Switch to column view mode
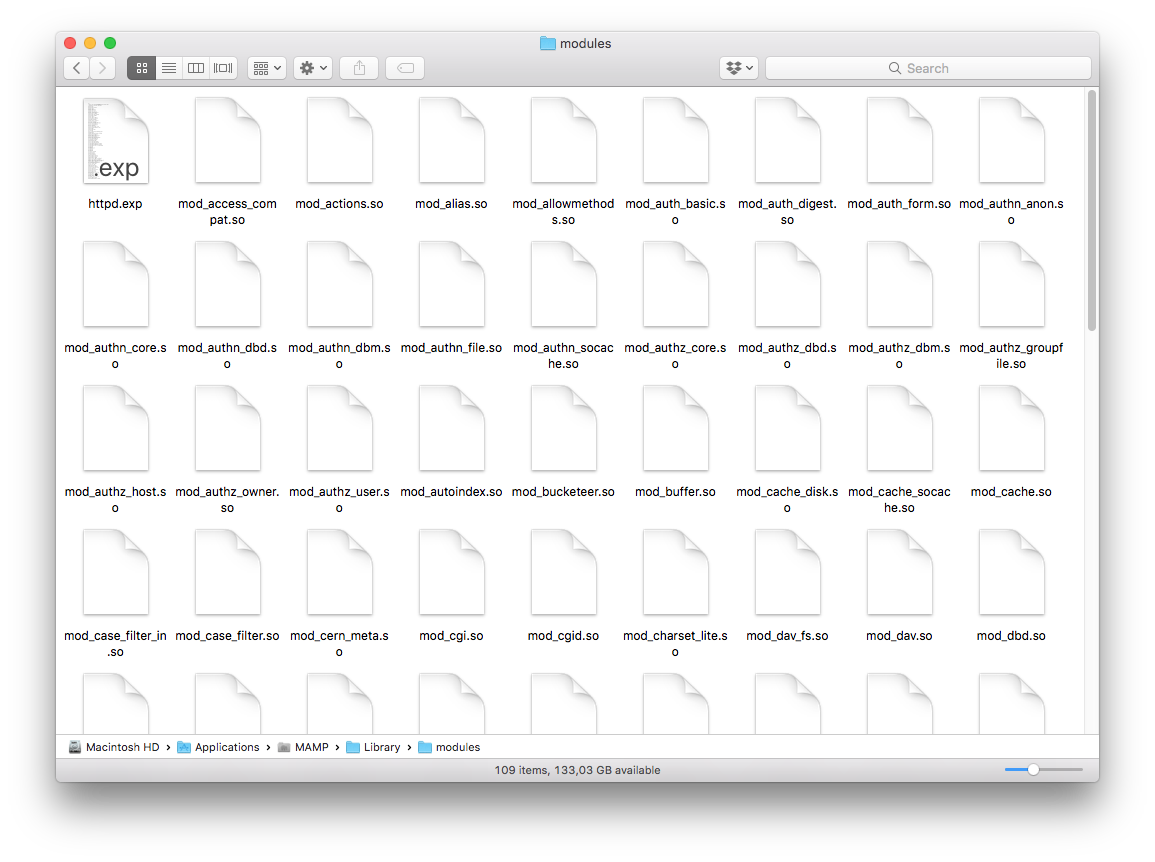The height and width of the screenshot is (862, 1155). click(x=196, y=68)
